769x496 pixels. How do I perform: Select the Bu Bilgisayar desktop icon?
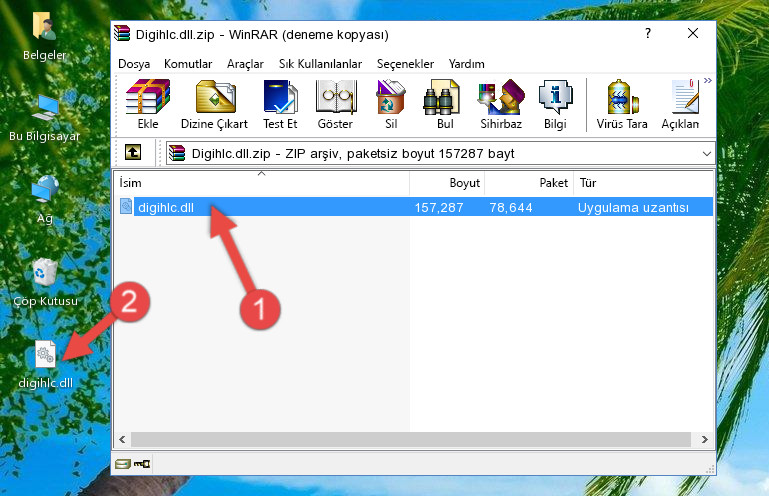pyautogui.click(x=44, y=118)
